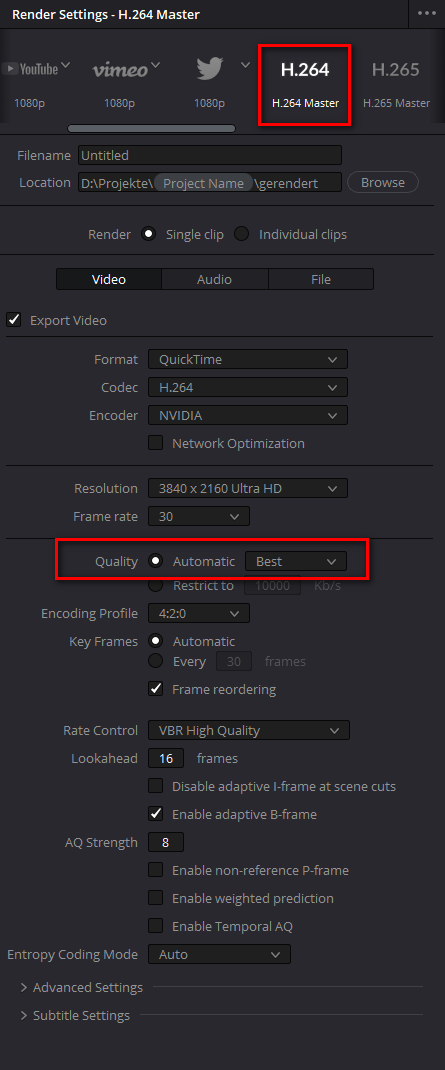Click the Browse button
The height and width of the screenshot is (1070, 445).
[383, 183]
